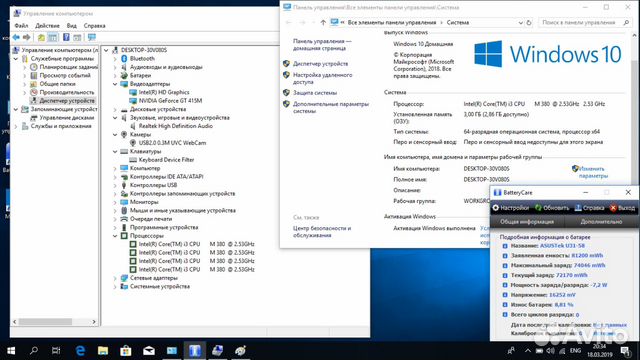This screenshot has height=360, width=640.
Task: Open the Справка menu in Computer Management
Action: tap(95, 26)
